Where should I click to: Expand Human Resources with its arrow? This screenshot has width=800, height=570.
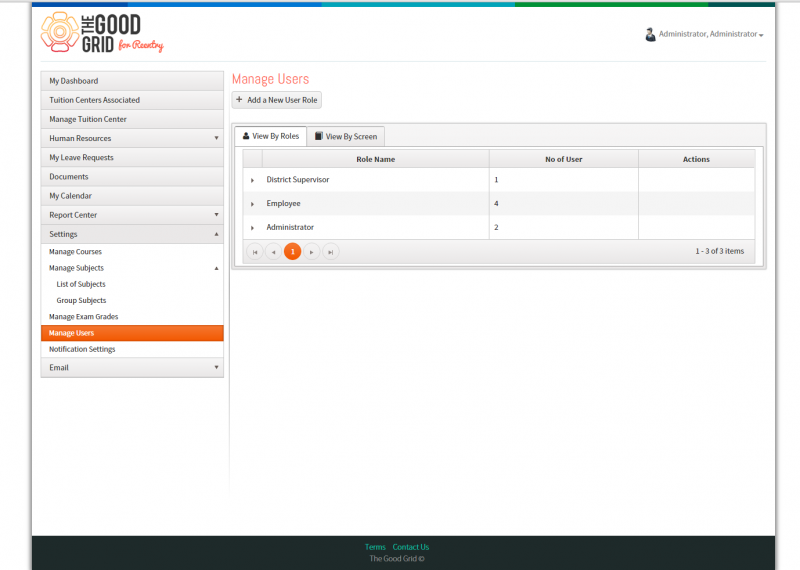pos(216,138)
